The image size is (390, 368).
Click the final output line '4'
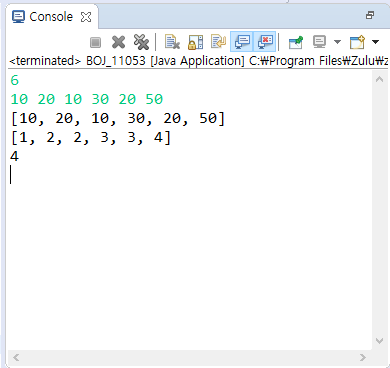tap(15, 156)
